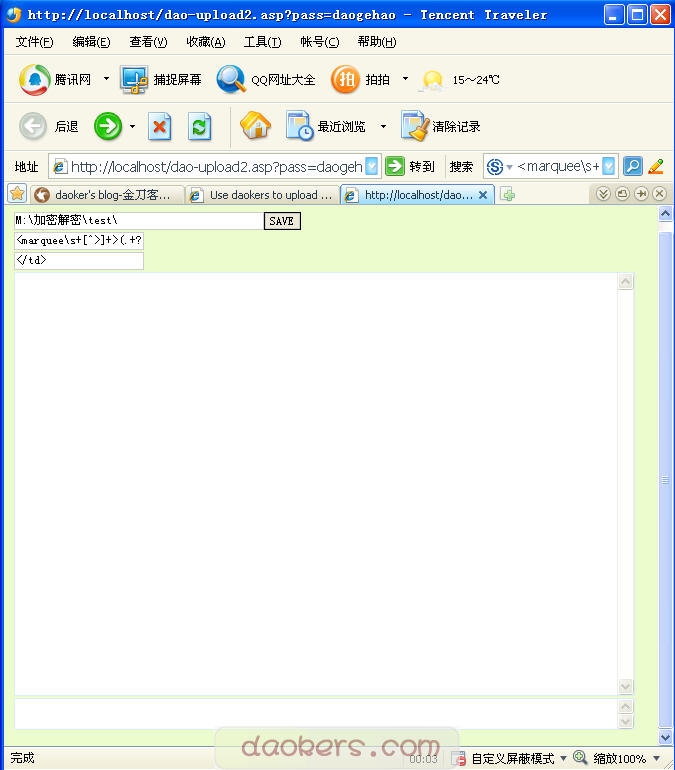Click the tab bar arrow-right round icon
675x770 pixels.
[x=641, y=194]
